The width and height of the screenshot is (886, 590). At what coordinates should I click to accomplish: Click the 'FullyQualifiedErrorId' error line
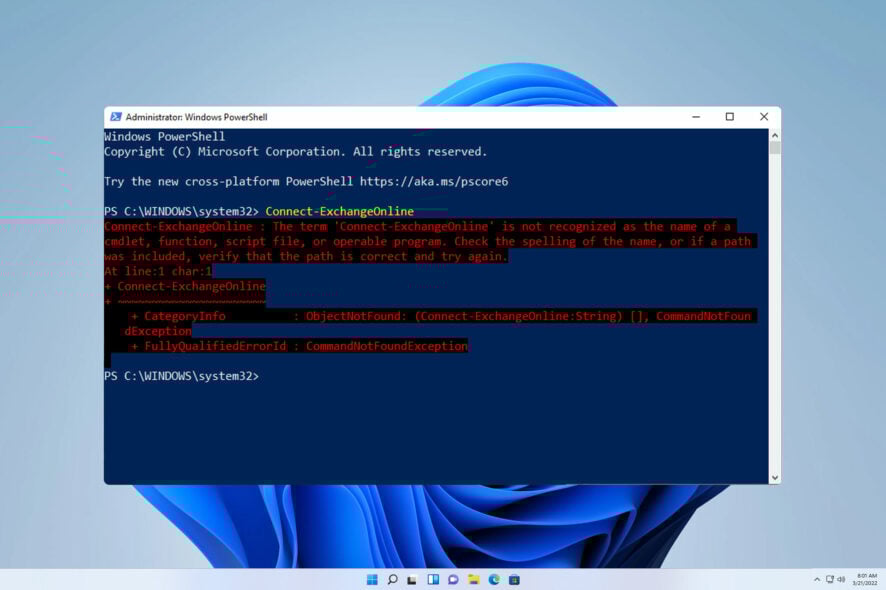click(x=299, y=346)
